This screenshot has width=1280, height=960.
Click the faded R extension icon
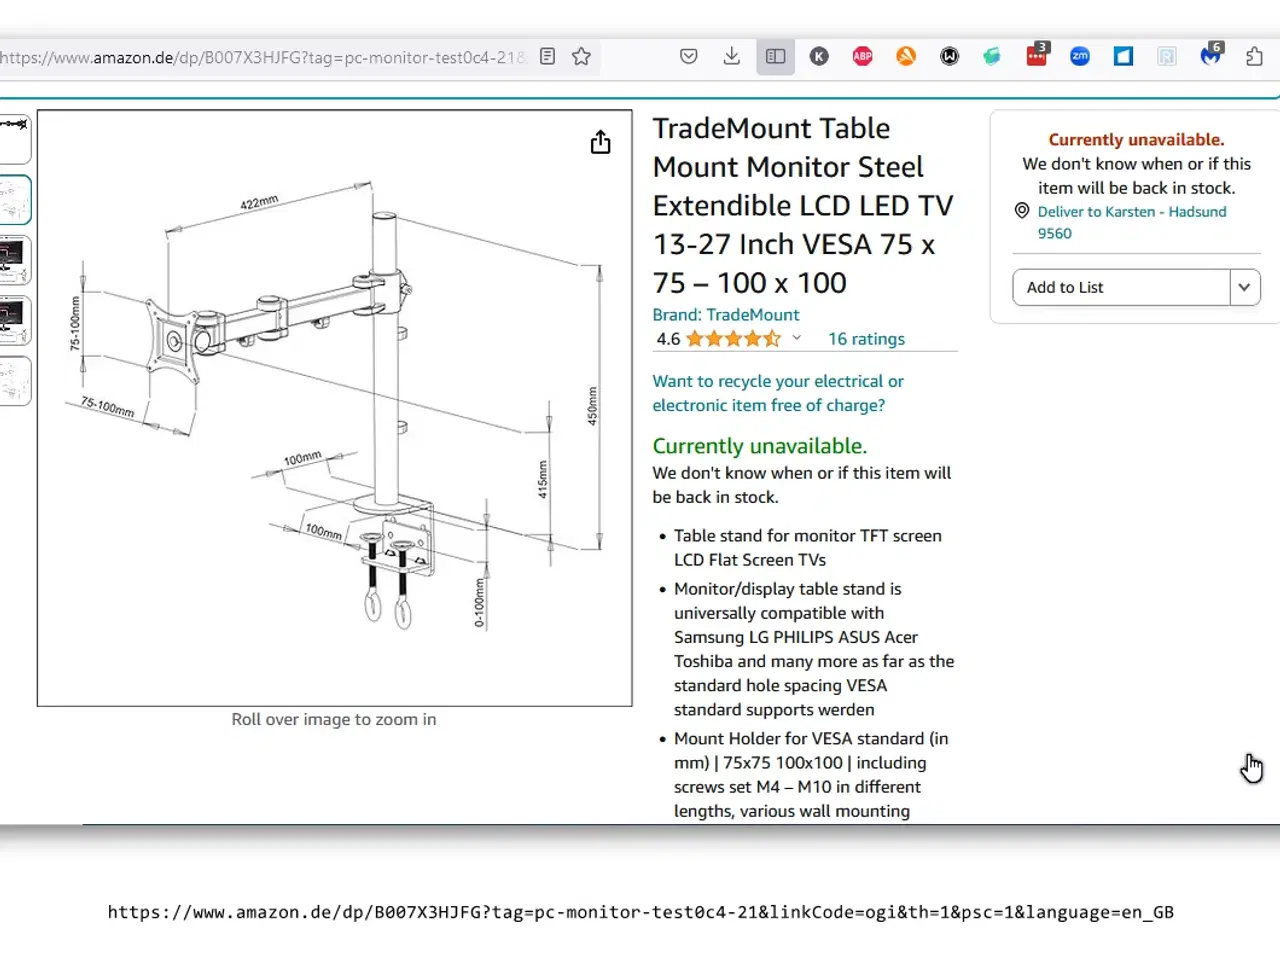point(1166,57)
